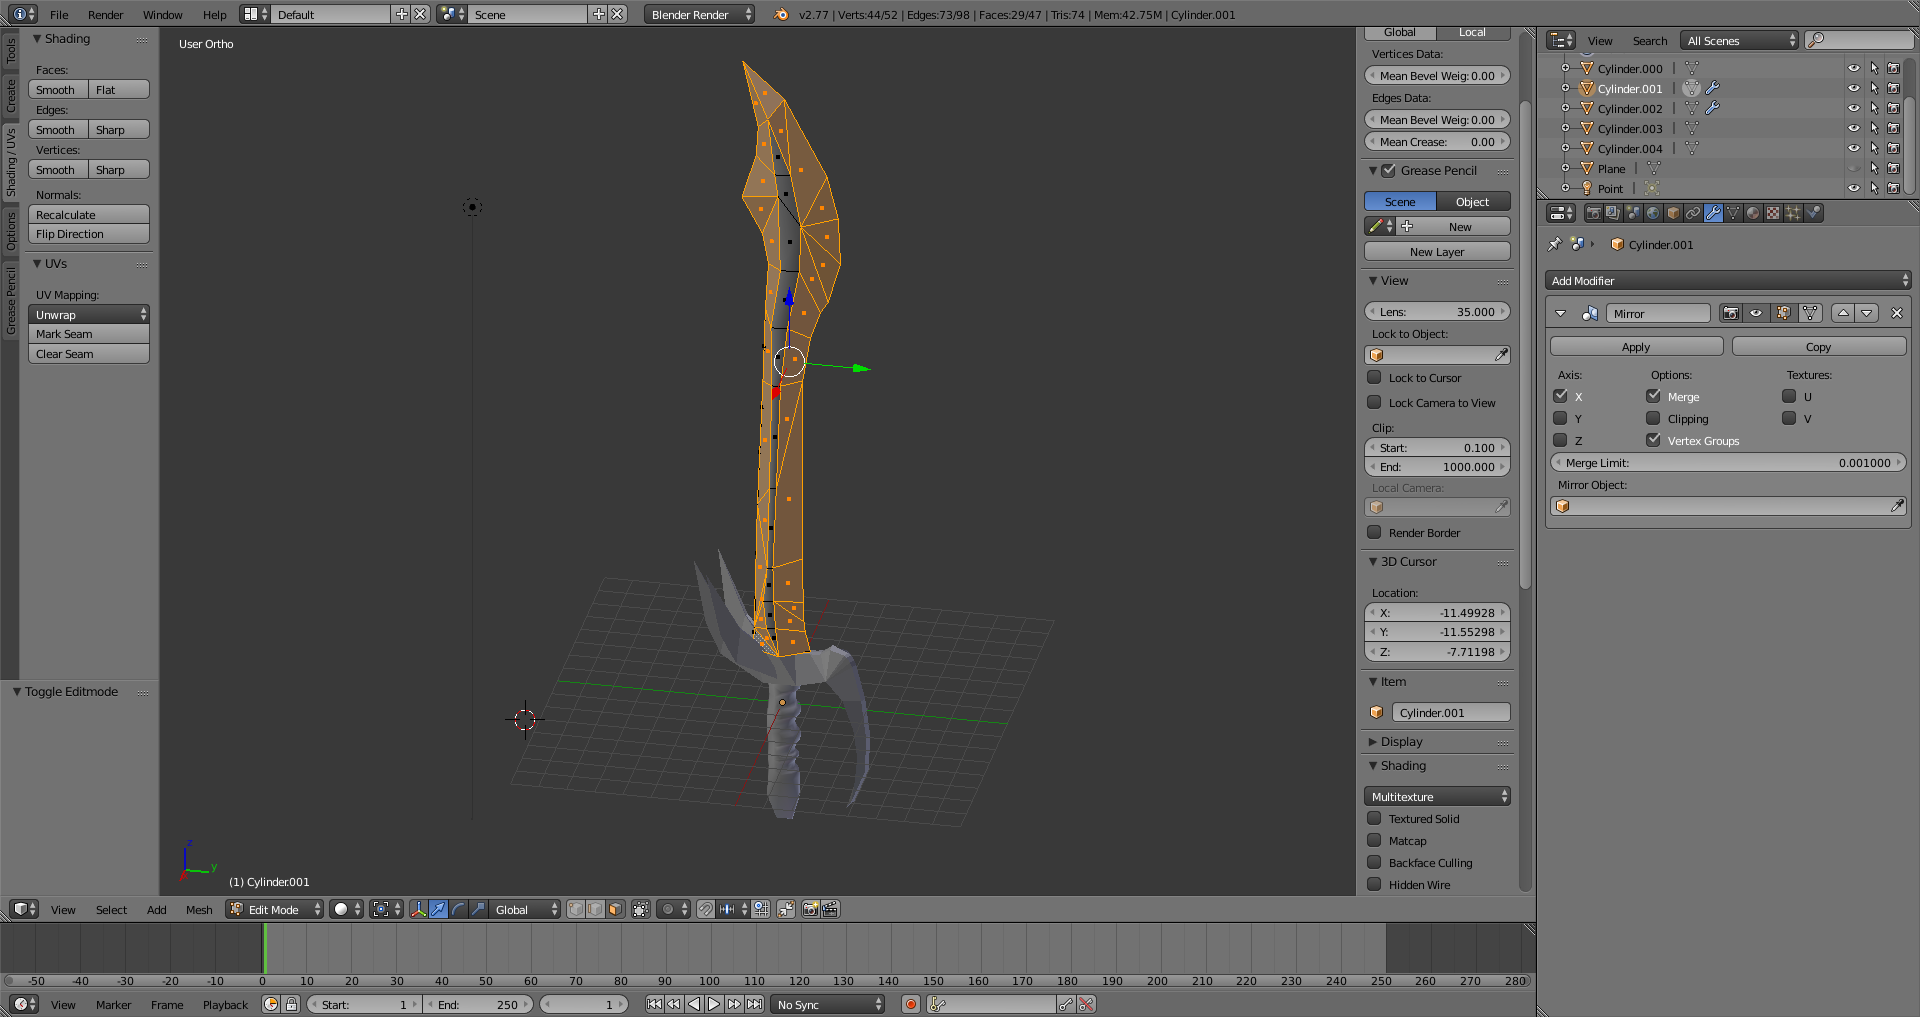Toggle selectability of Cylinder.003

tap(1874, 128)
